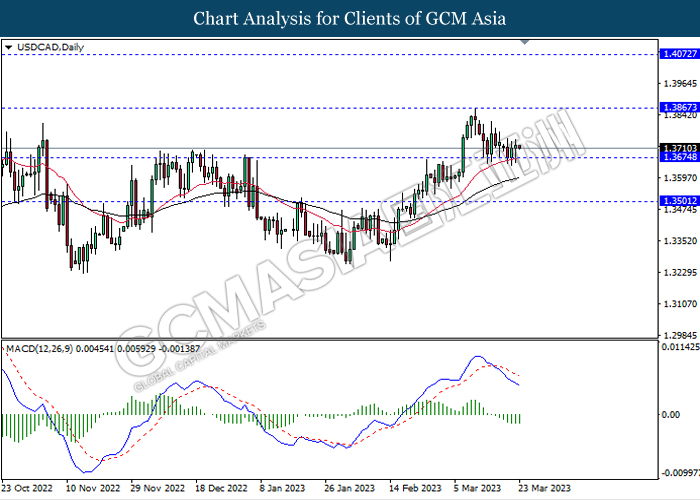Viewport: 700px width, 500px height.
Task: Click the MACD(12,26,9) indicator label
Action: click(x=103, y=349)
